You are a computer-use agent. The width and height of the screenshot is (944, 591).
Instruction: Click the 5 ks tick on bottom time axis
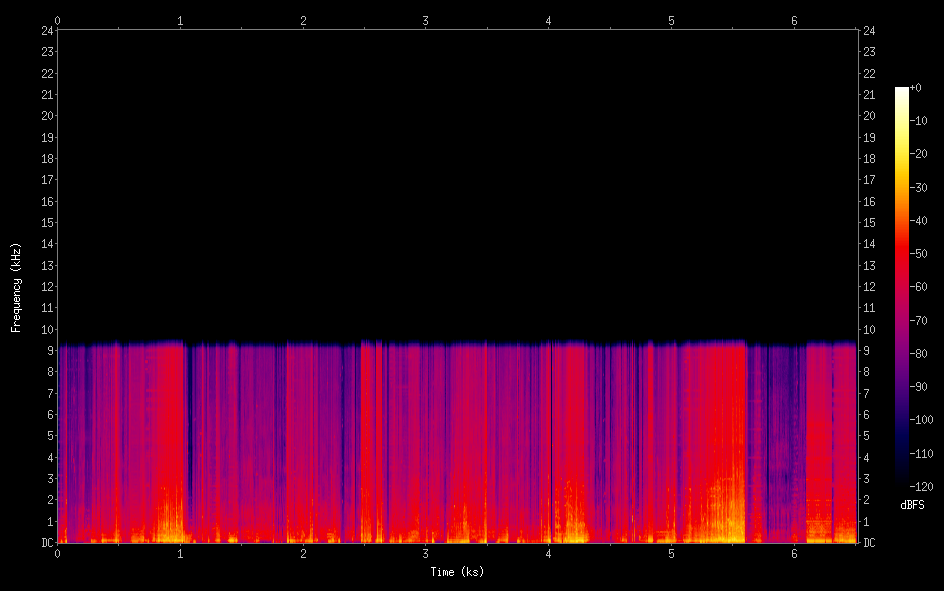(x=671, y=553)
